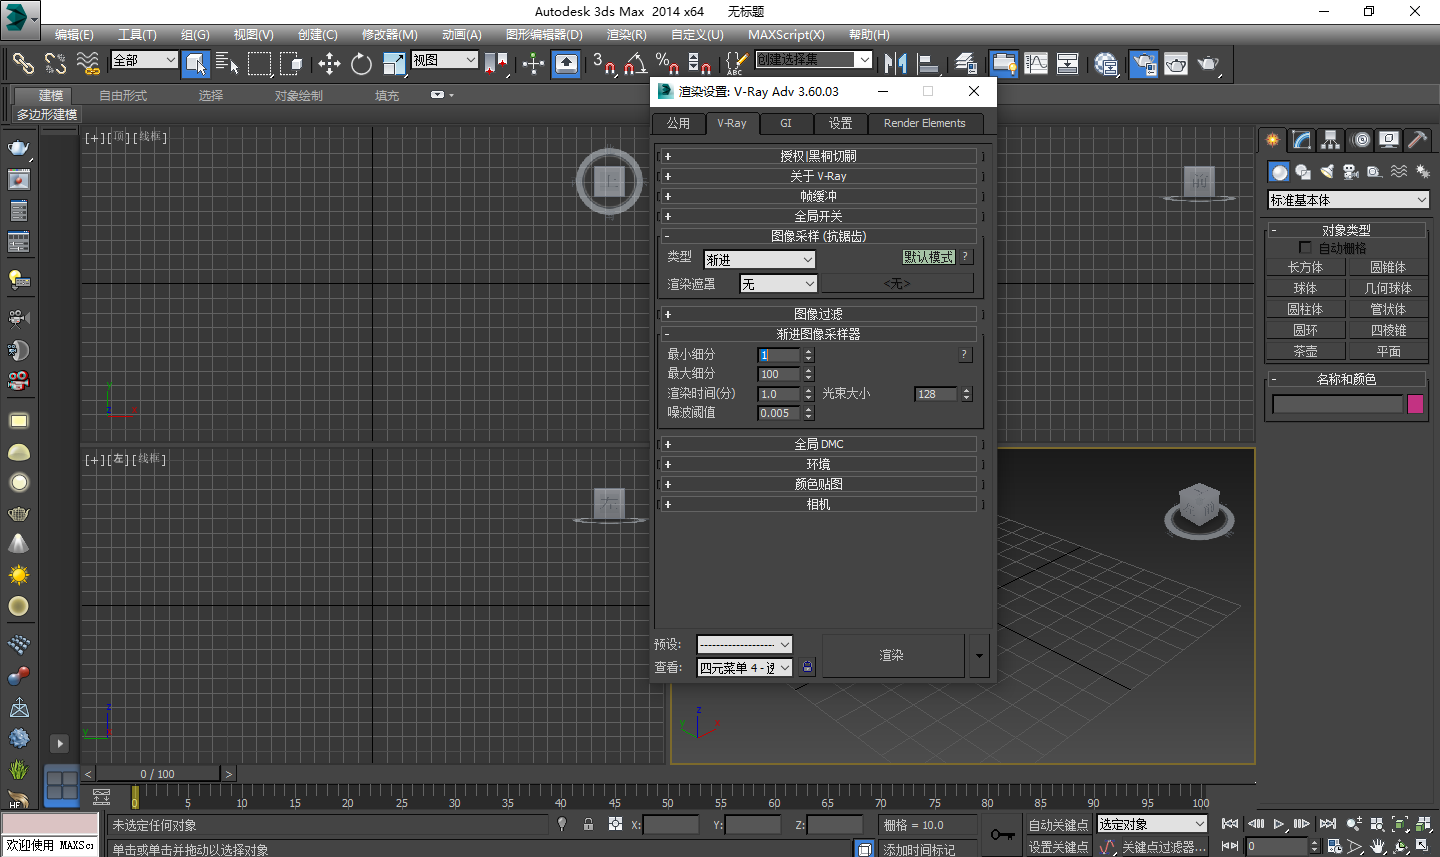Click the Mirror tool icon

pos(895,64)
